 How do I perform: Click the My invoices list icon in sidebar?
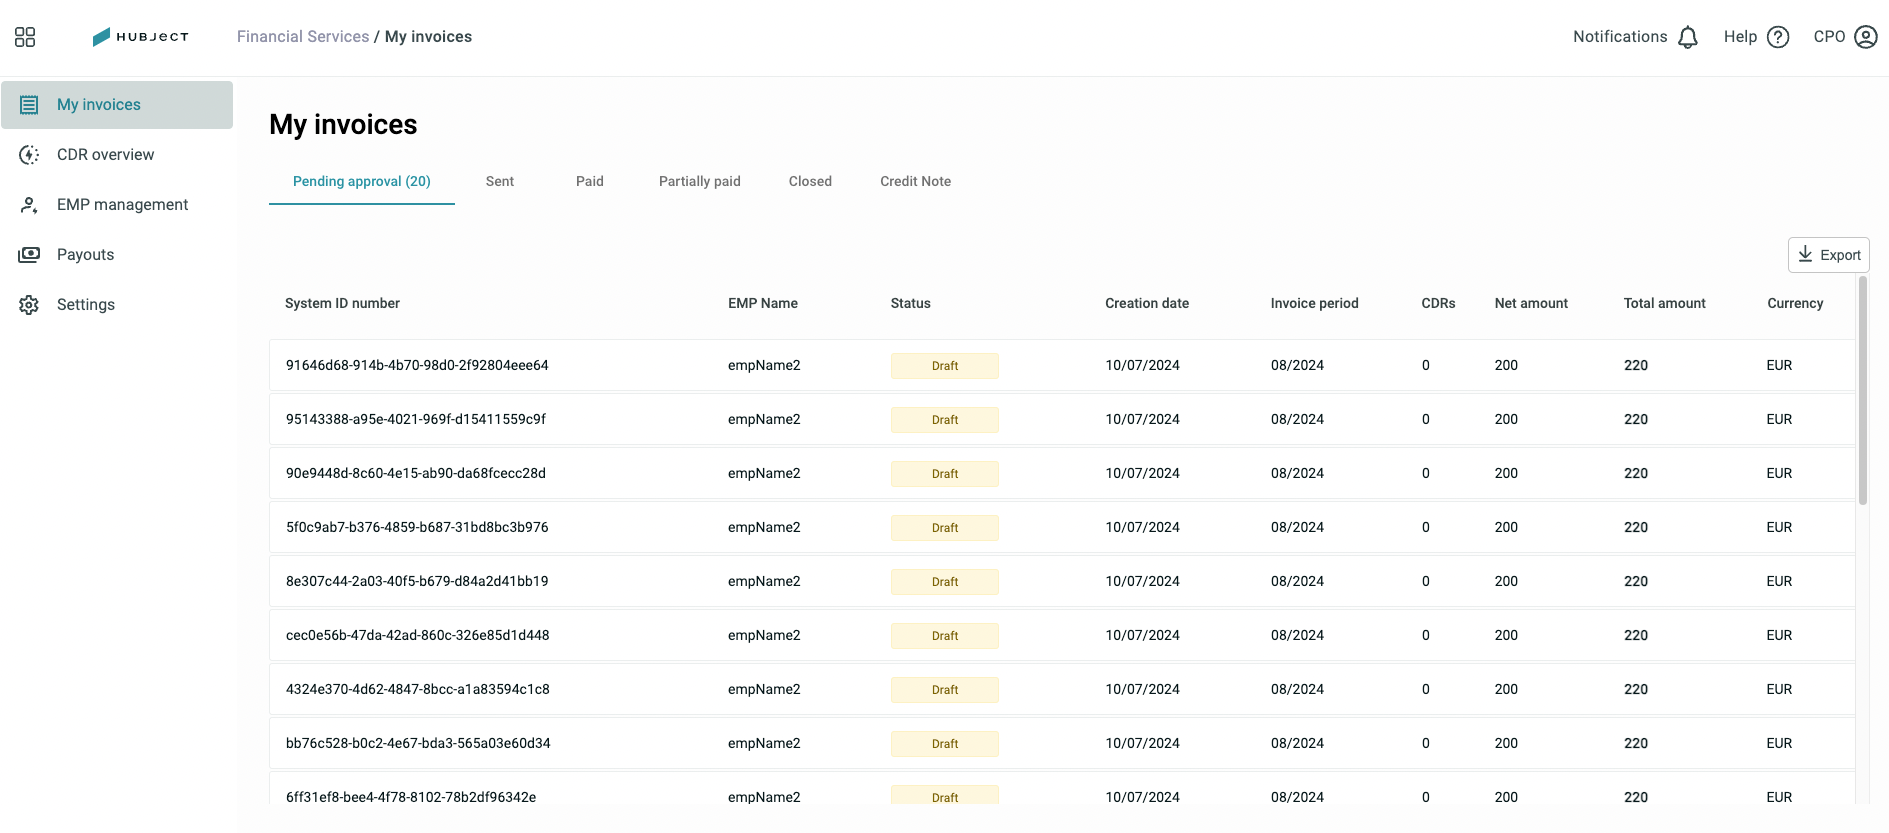pos(29,105)
